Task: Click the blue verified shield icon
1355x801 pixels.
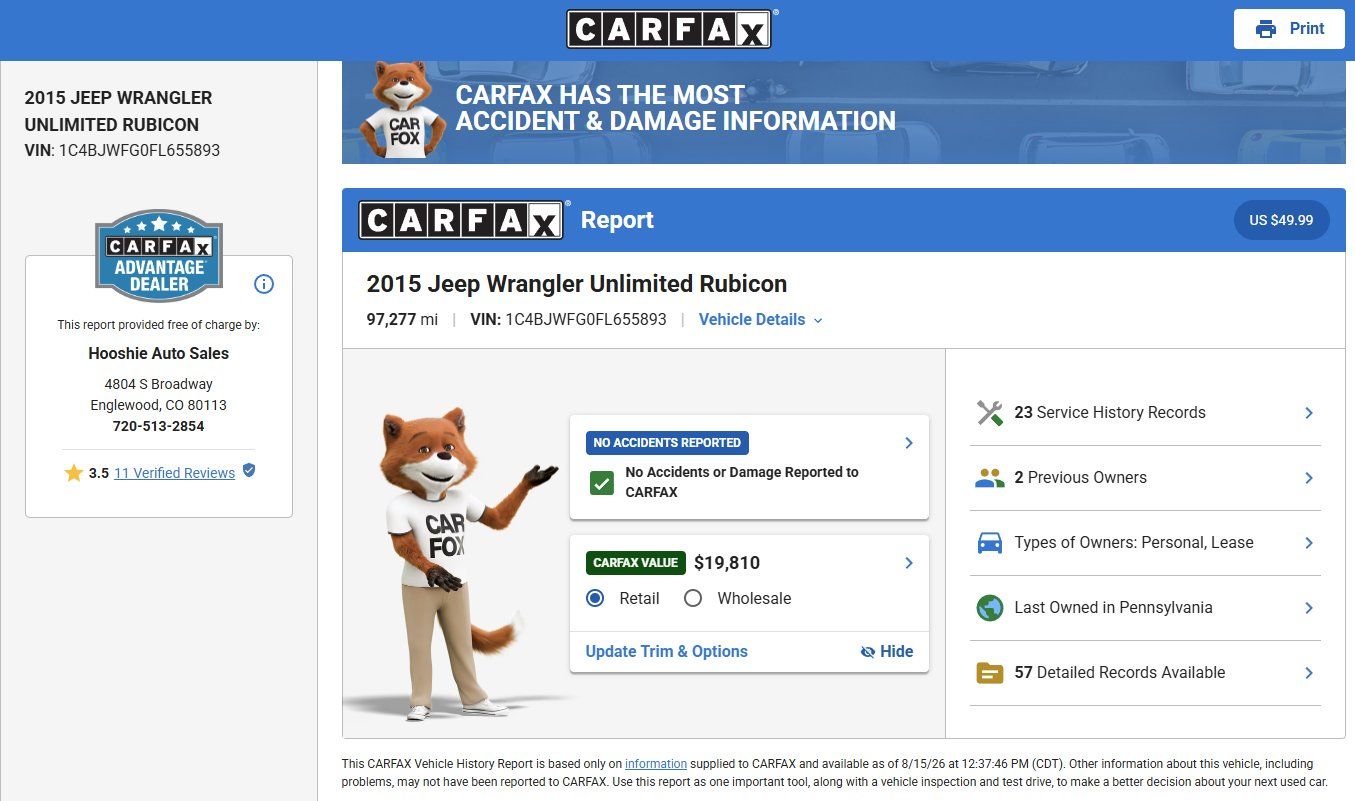Action: [x=249, y=470]
